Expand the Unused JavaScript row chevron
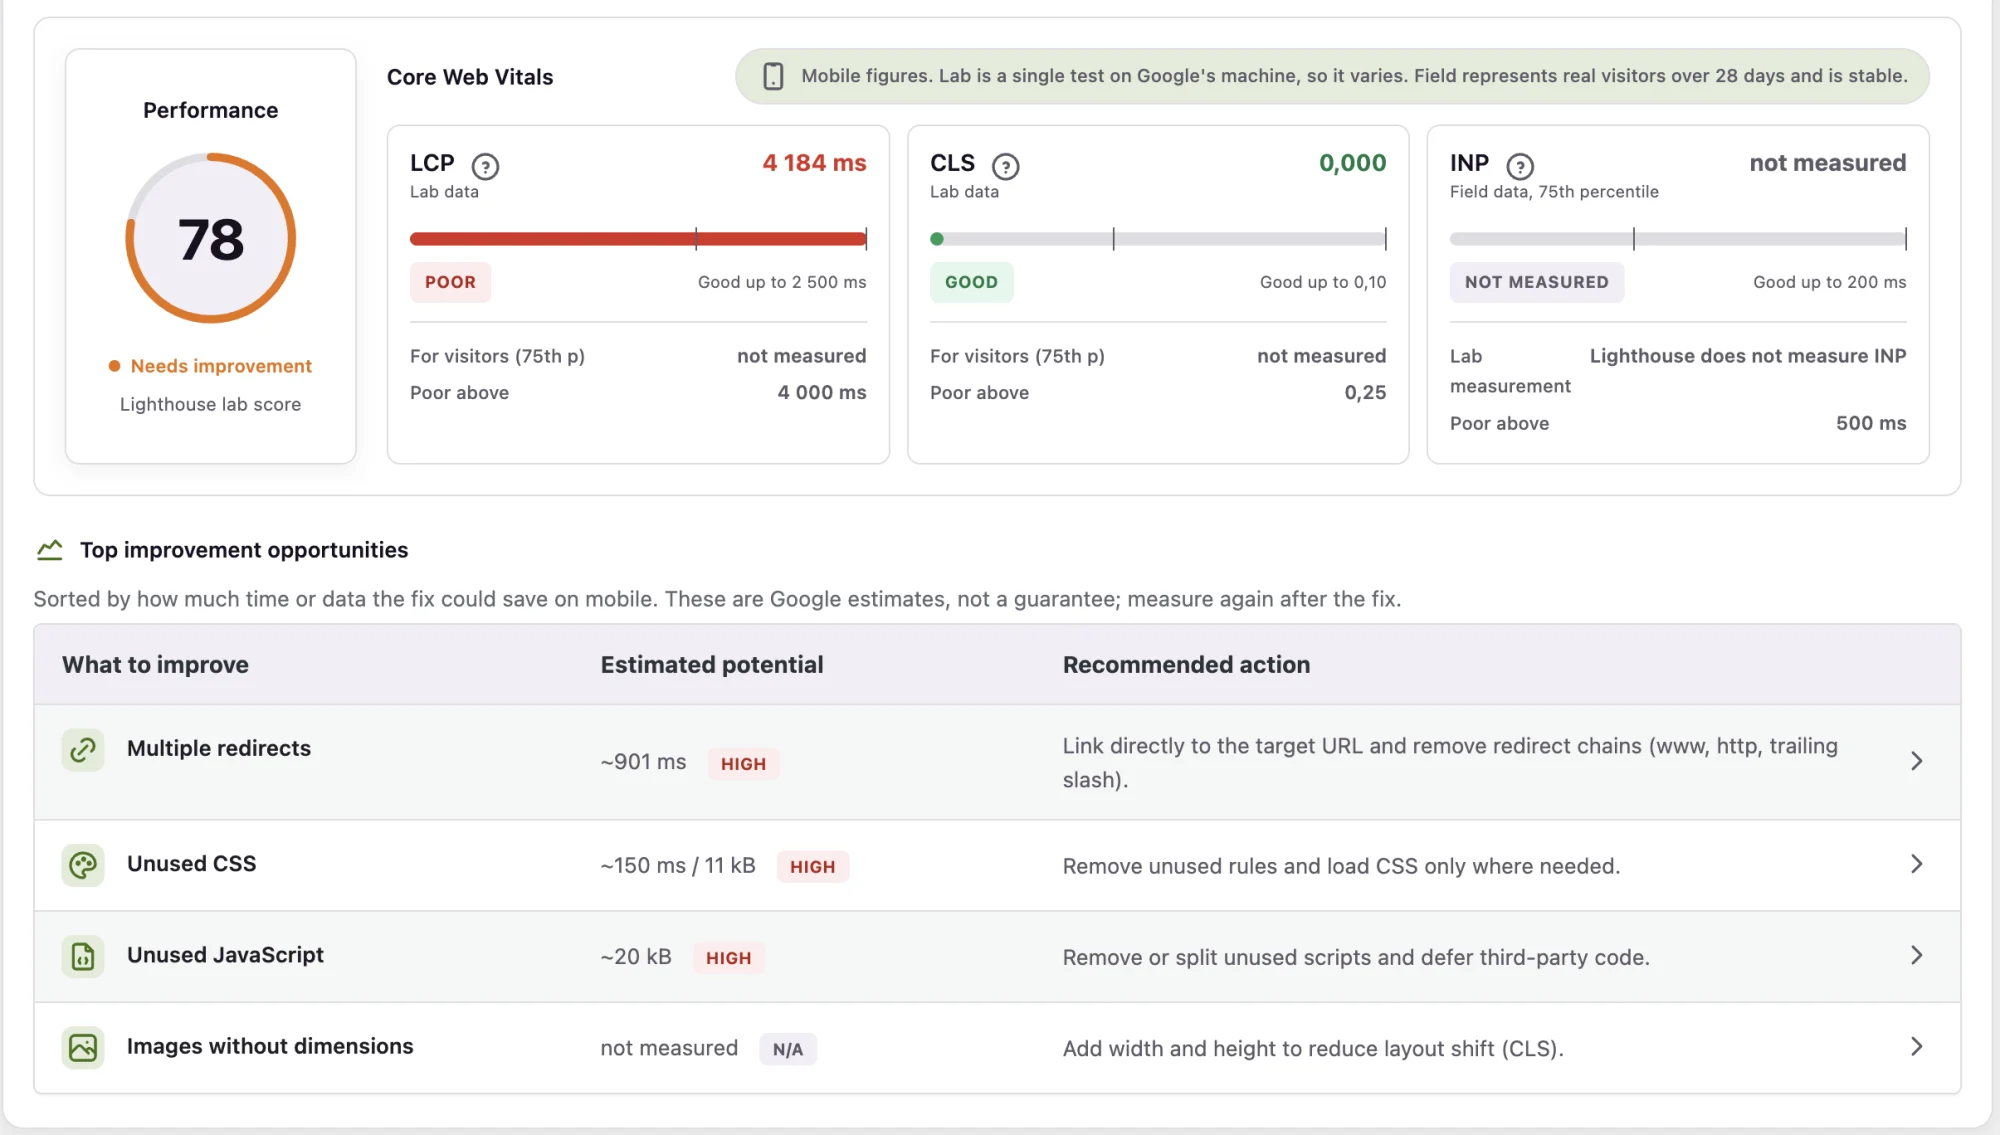 coord(1916,955)
